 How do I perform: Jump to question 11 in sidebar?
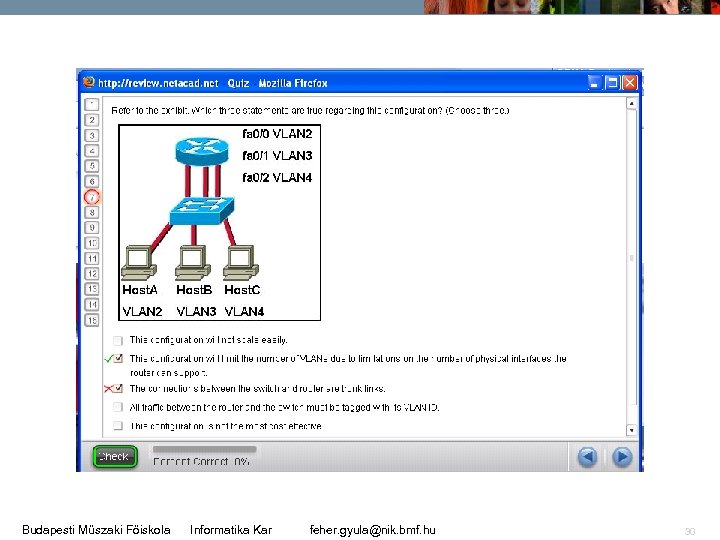coord(92,259)
